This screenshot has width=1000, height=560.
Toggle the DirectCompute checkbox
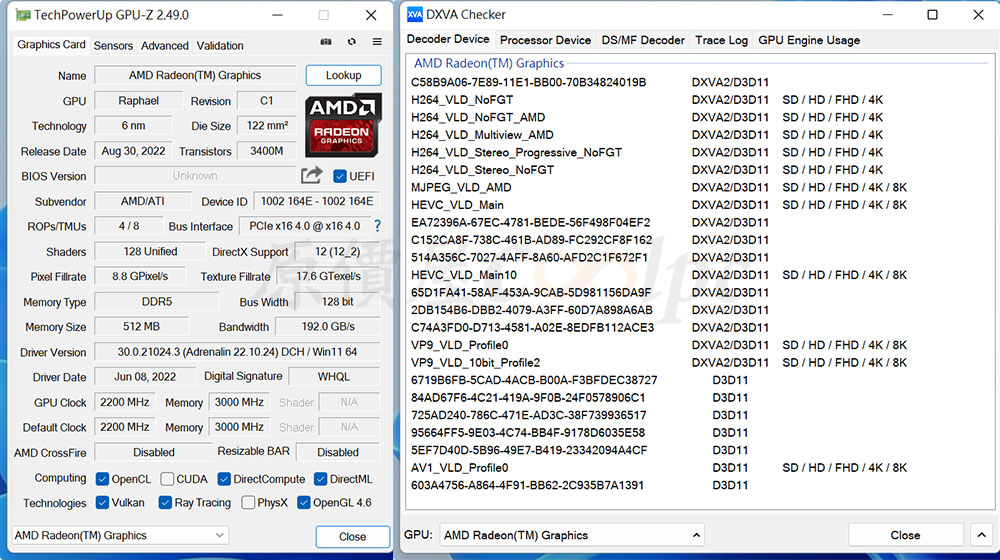click(x=224, y=479)
